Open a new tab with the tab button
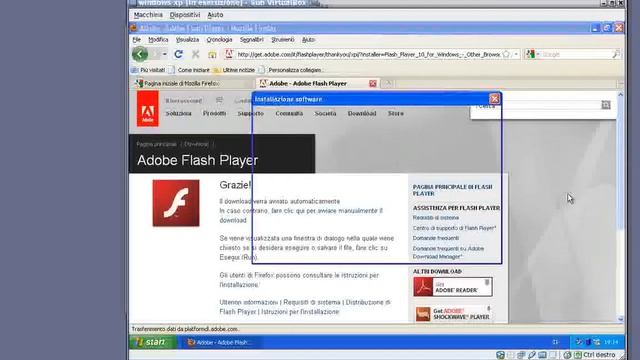Viewport: 640px width, 360px height. [388, 83]
